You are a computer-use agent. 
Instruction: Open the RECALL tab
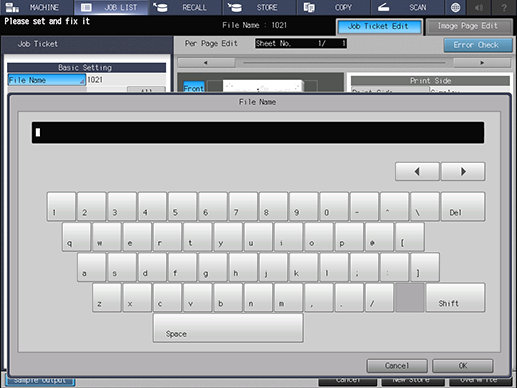click(x=185, y=7)
